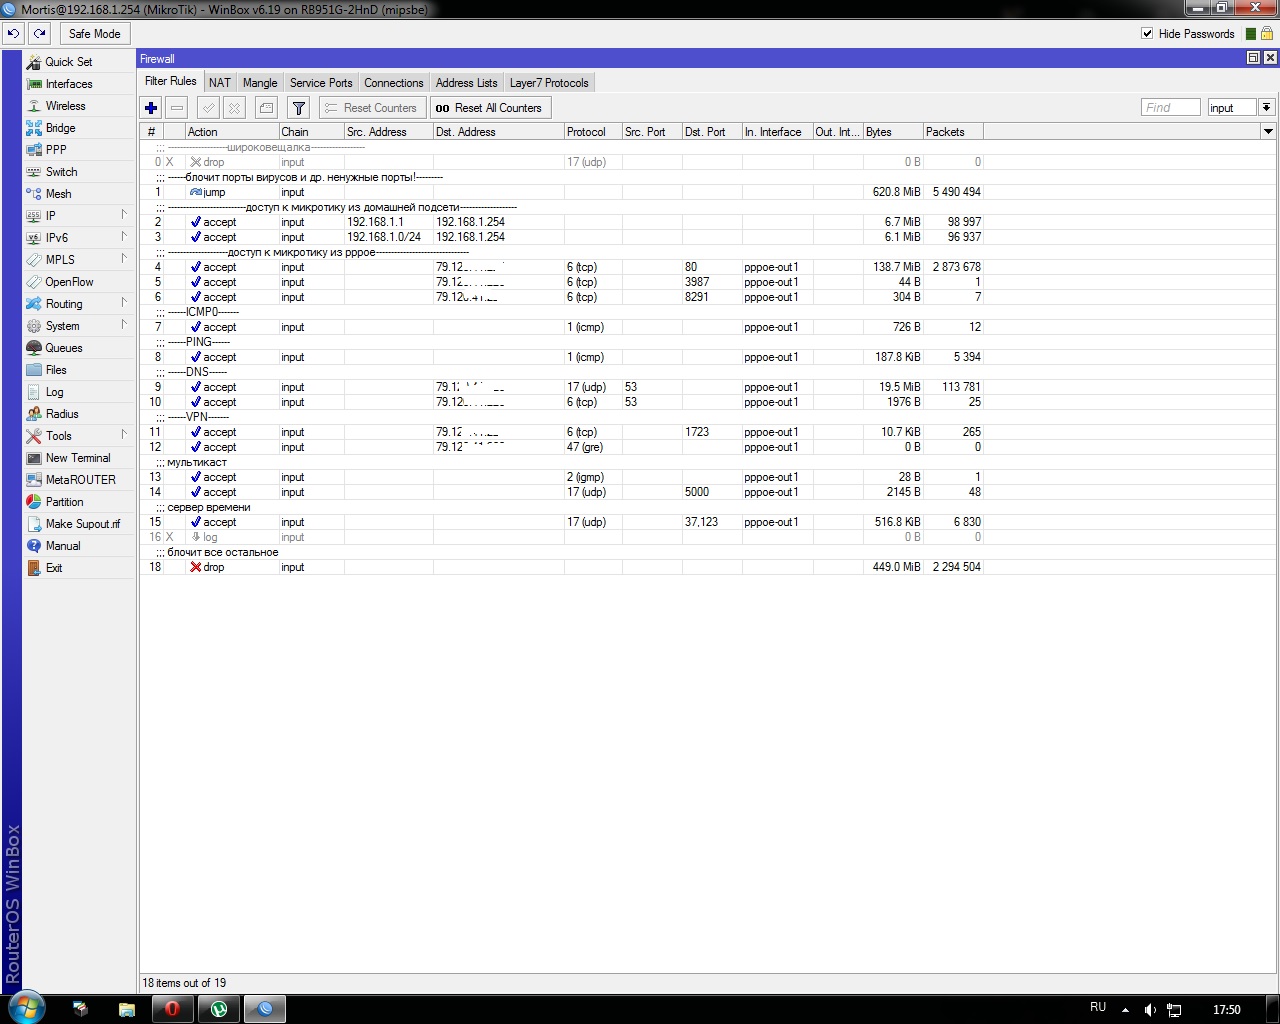Show hidden system tray icons
The width and height of the screenshot is (1280, 1024).
pyautogui.click(x=1125, y=1010)
